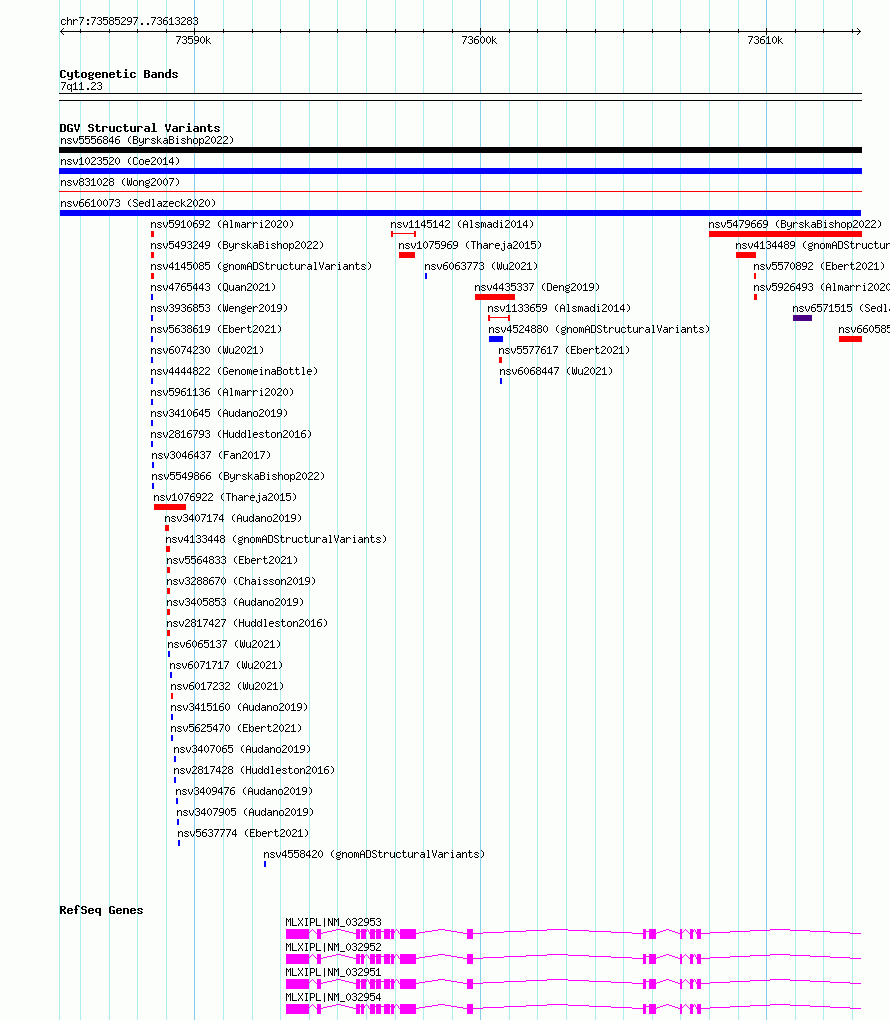
Task: Open nsv5564833 (Ebert2021) label
Action: point(232,560)
